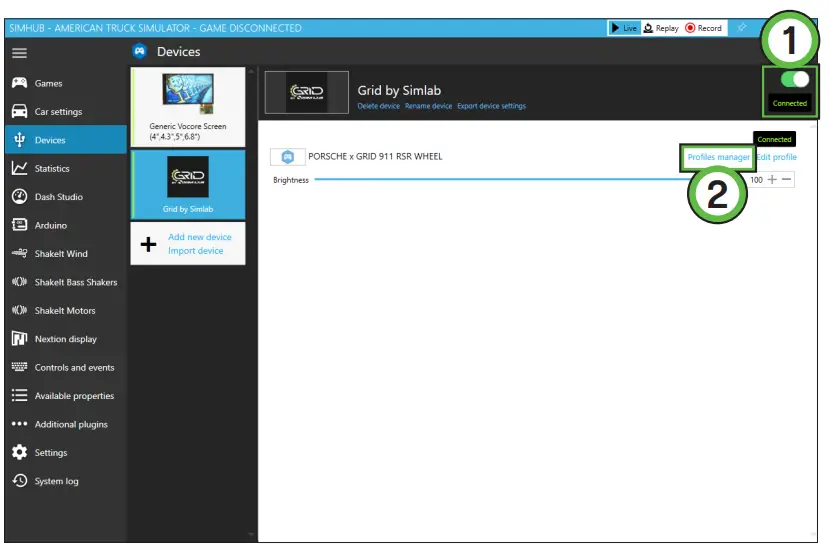Click the Brightness slider track
Screen dimensions: 828x549
(502, 179)
